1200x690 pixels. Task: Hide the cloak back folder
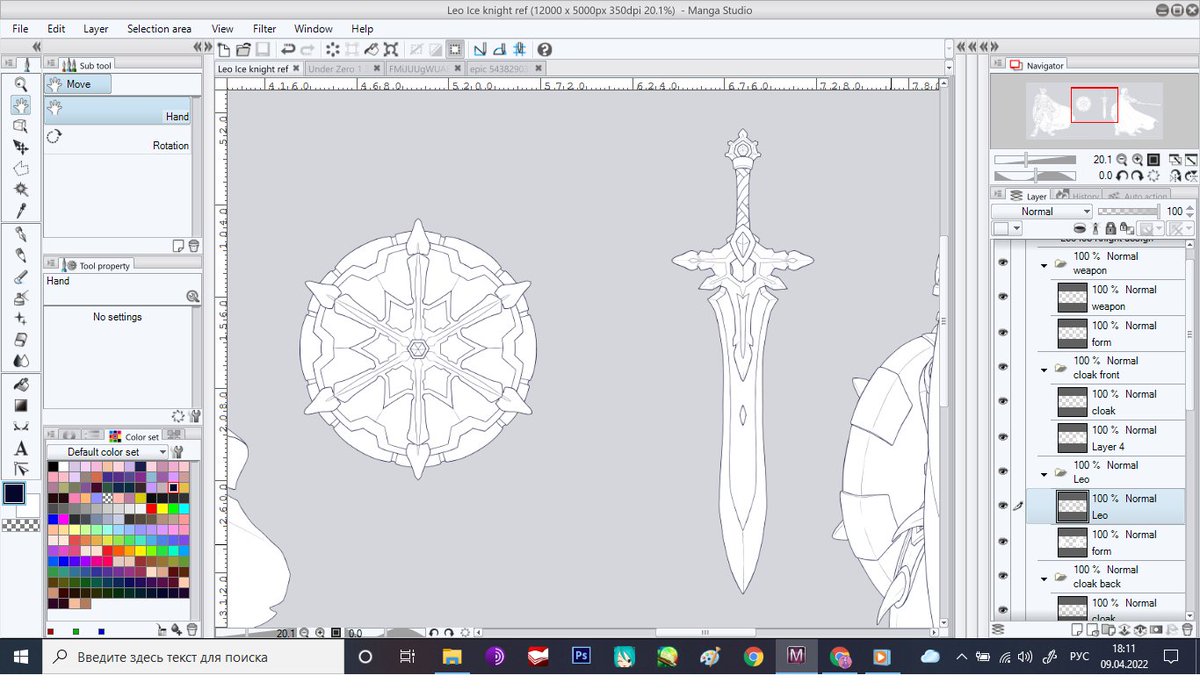(x=1003, y=576)
